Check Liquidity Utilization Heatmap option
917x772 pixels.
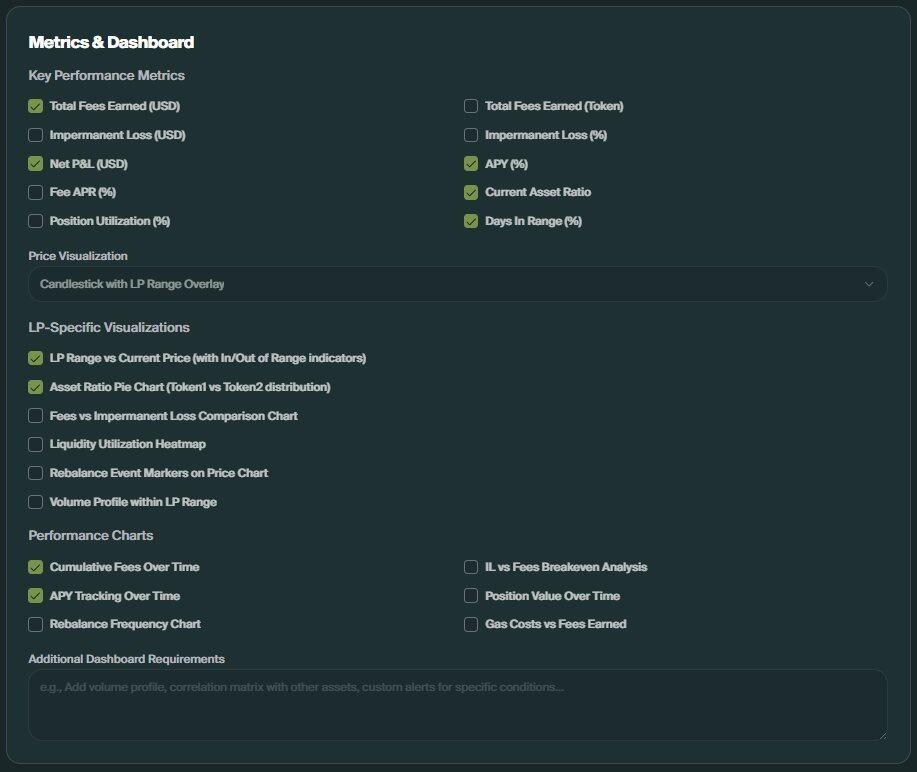tap(36, 444)
